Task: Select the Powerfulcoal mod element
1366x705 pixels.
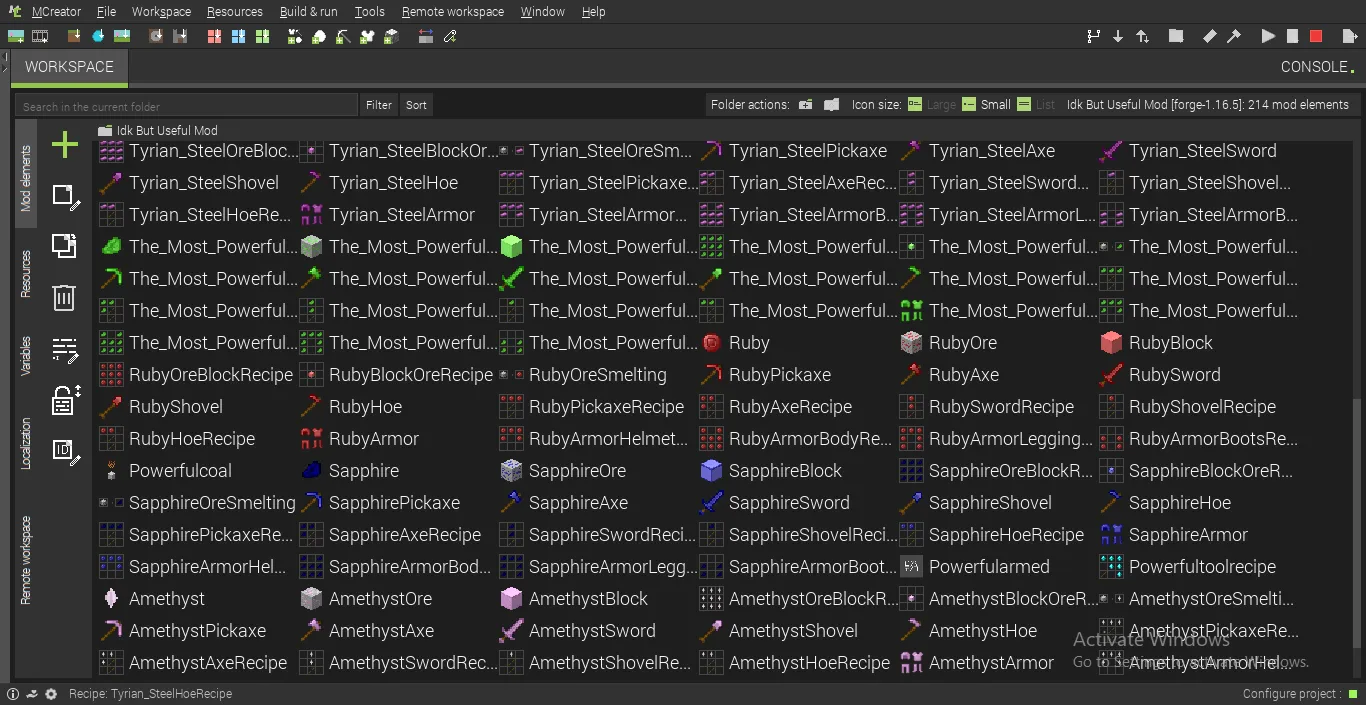Action: (166, 471)
